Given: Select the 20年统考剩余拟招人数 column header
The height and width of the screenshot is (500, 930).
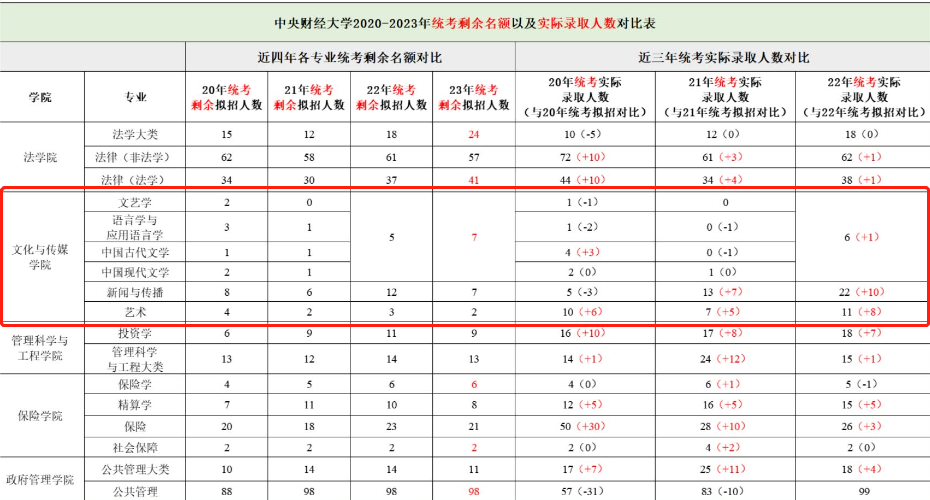Looking at the screenshot, I should (x=226, y=97).
